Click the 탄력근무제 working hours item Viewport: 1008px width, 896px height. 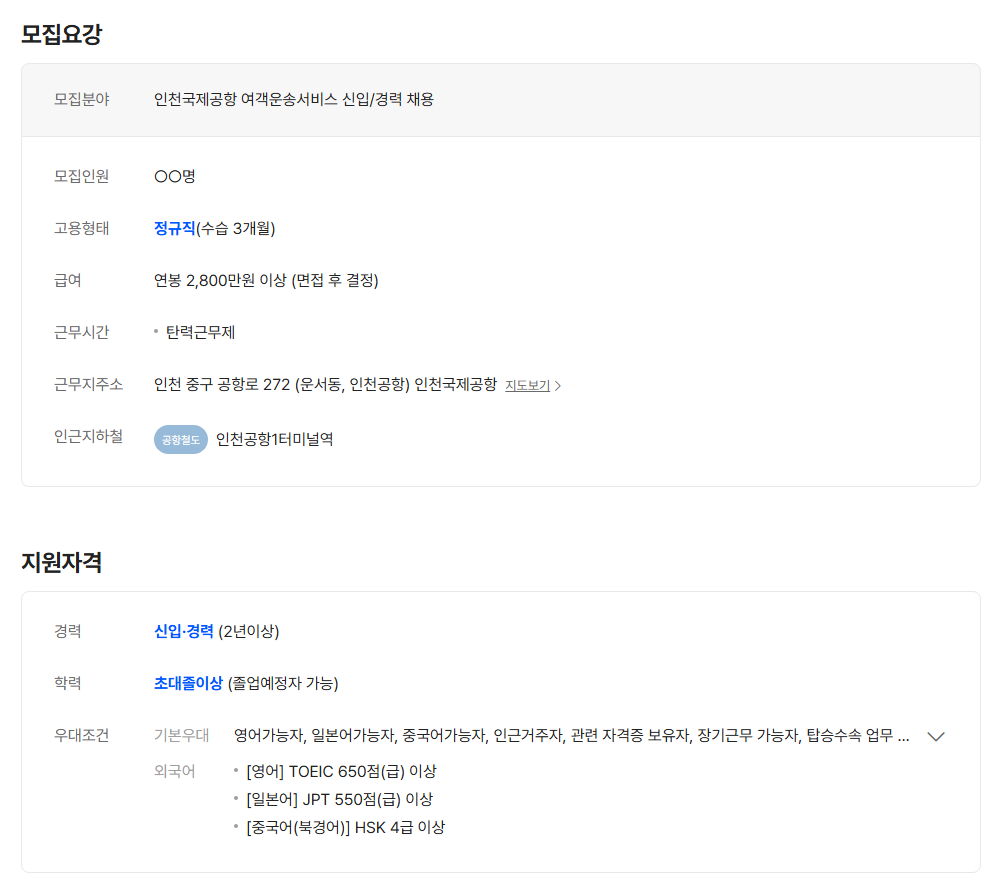tap(200, 332)
